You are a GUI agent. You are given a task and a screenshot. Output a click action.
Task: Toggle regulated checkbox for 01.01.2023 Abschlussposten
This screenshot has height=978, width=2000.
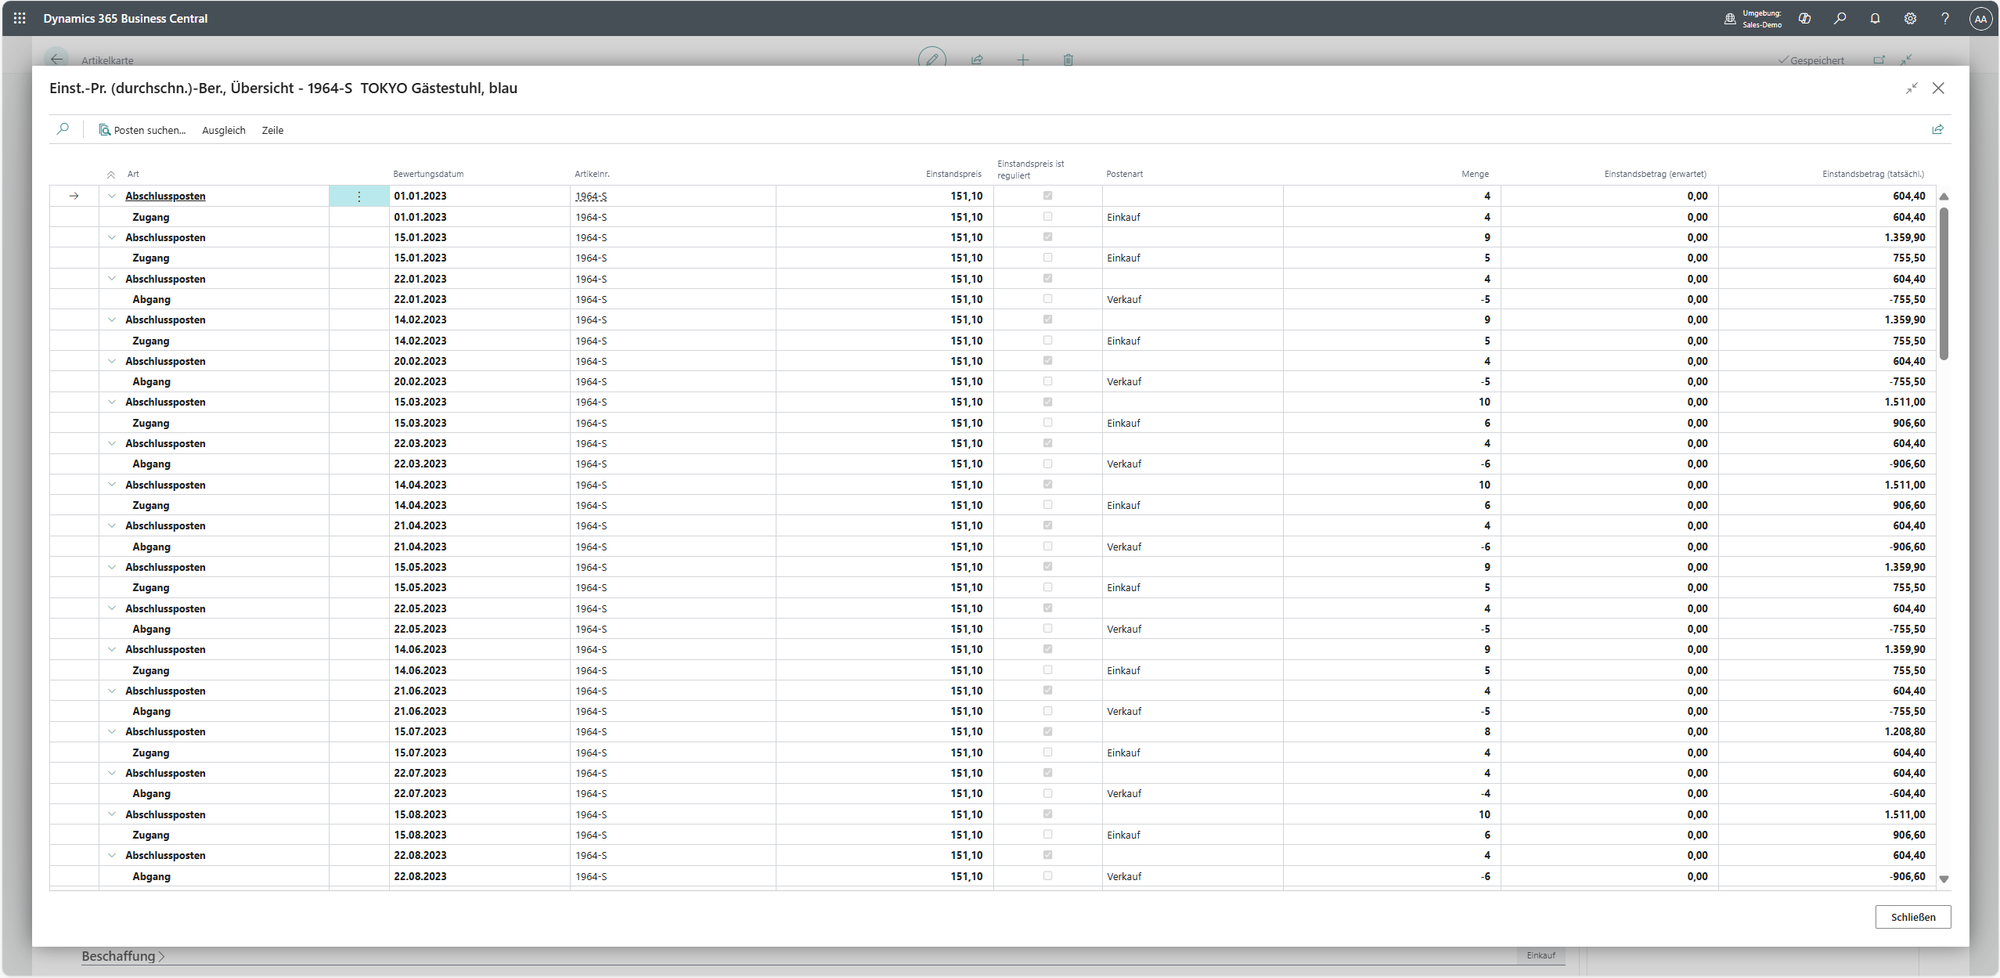tap(1047, 196)
